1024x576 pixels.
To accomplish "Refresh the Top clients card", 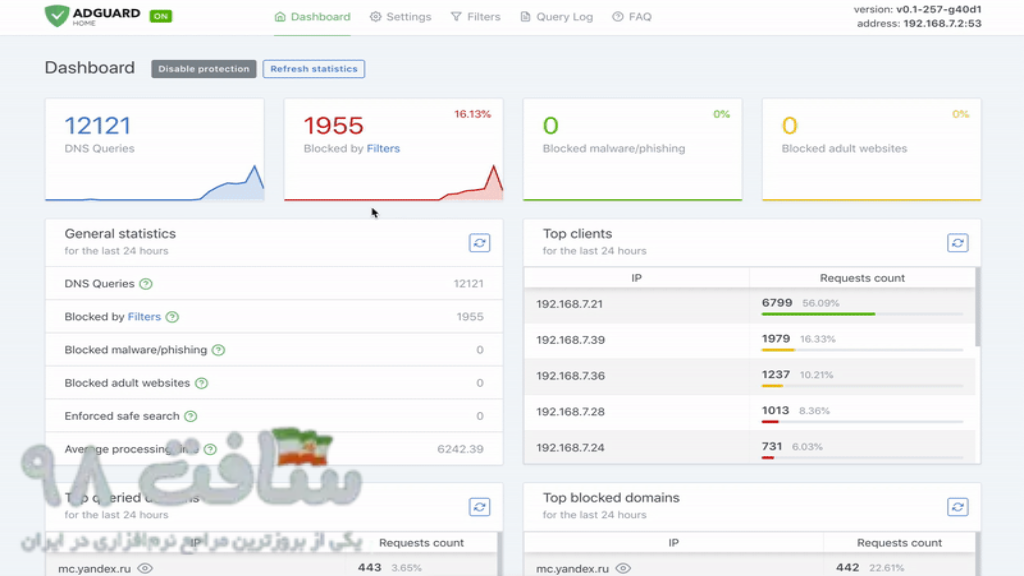I will pos(957,243).
